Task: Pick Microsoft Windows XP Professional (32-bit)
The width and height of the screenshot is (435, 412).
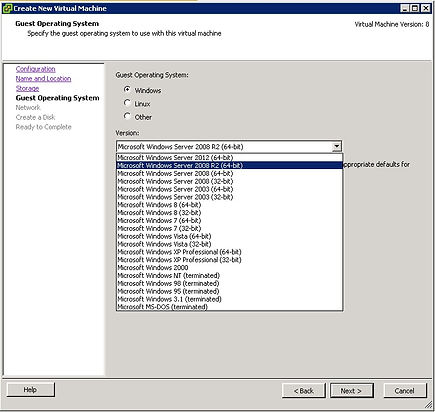Action: pos(229,260)
